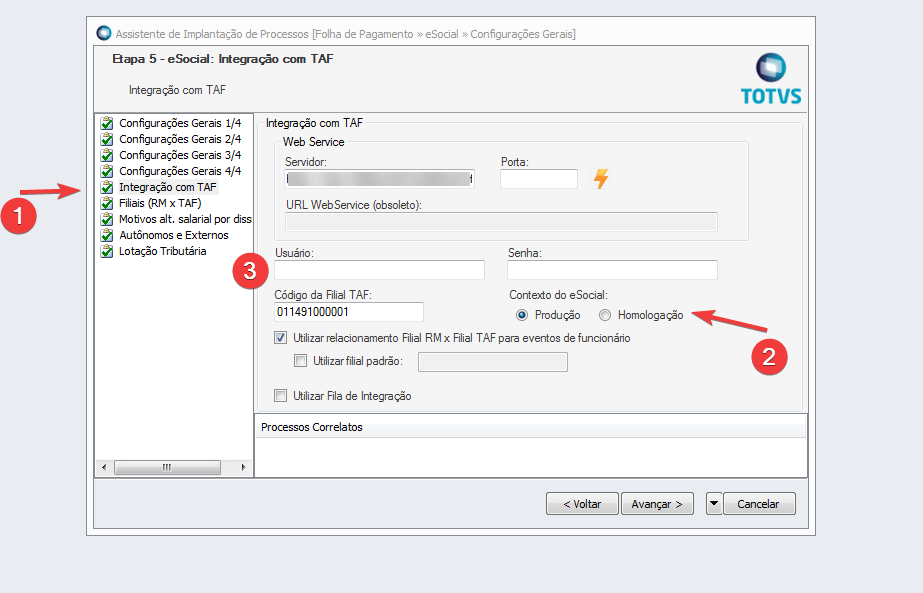Select the Homologação radio button
This screenshot has width=923, height=593.
605,315
